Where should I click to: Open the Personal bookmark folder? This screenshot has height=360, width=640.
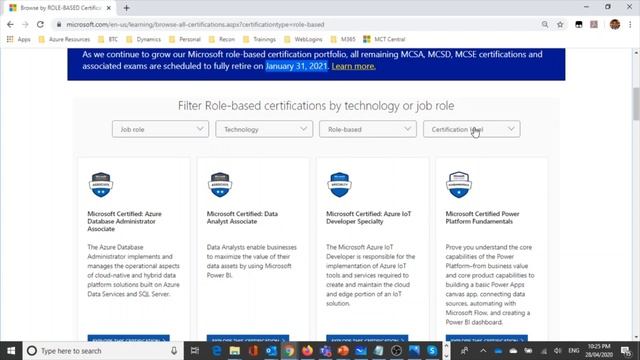(185, 39)
